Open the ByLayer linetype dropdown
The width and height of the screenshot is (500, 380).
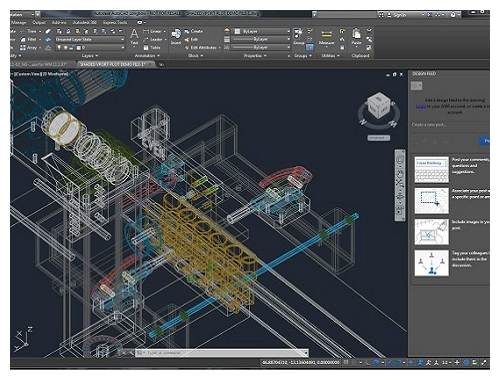click(x=261, y=47)
